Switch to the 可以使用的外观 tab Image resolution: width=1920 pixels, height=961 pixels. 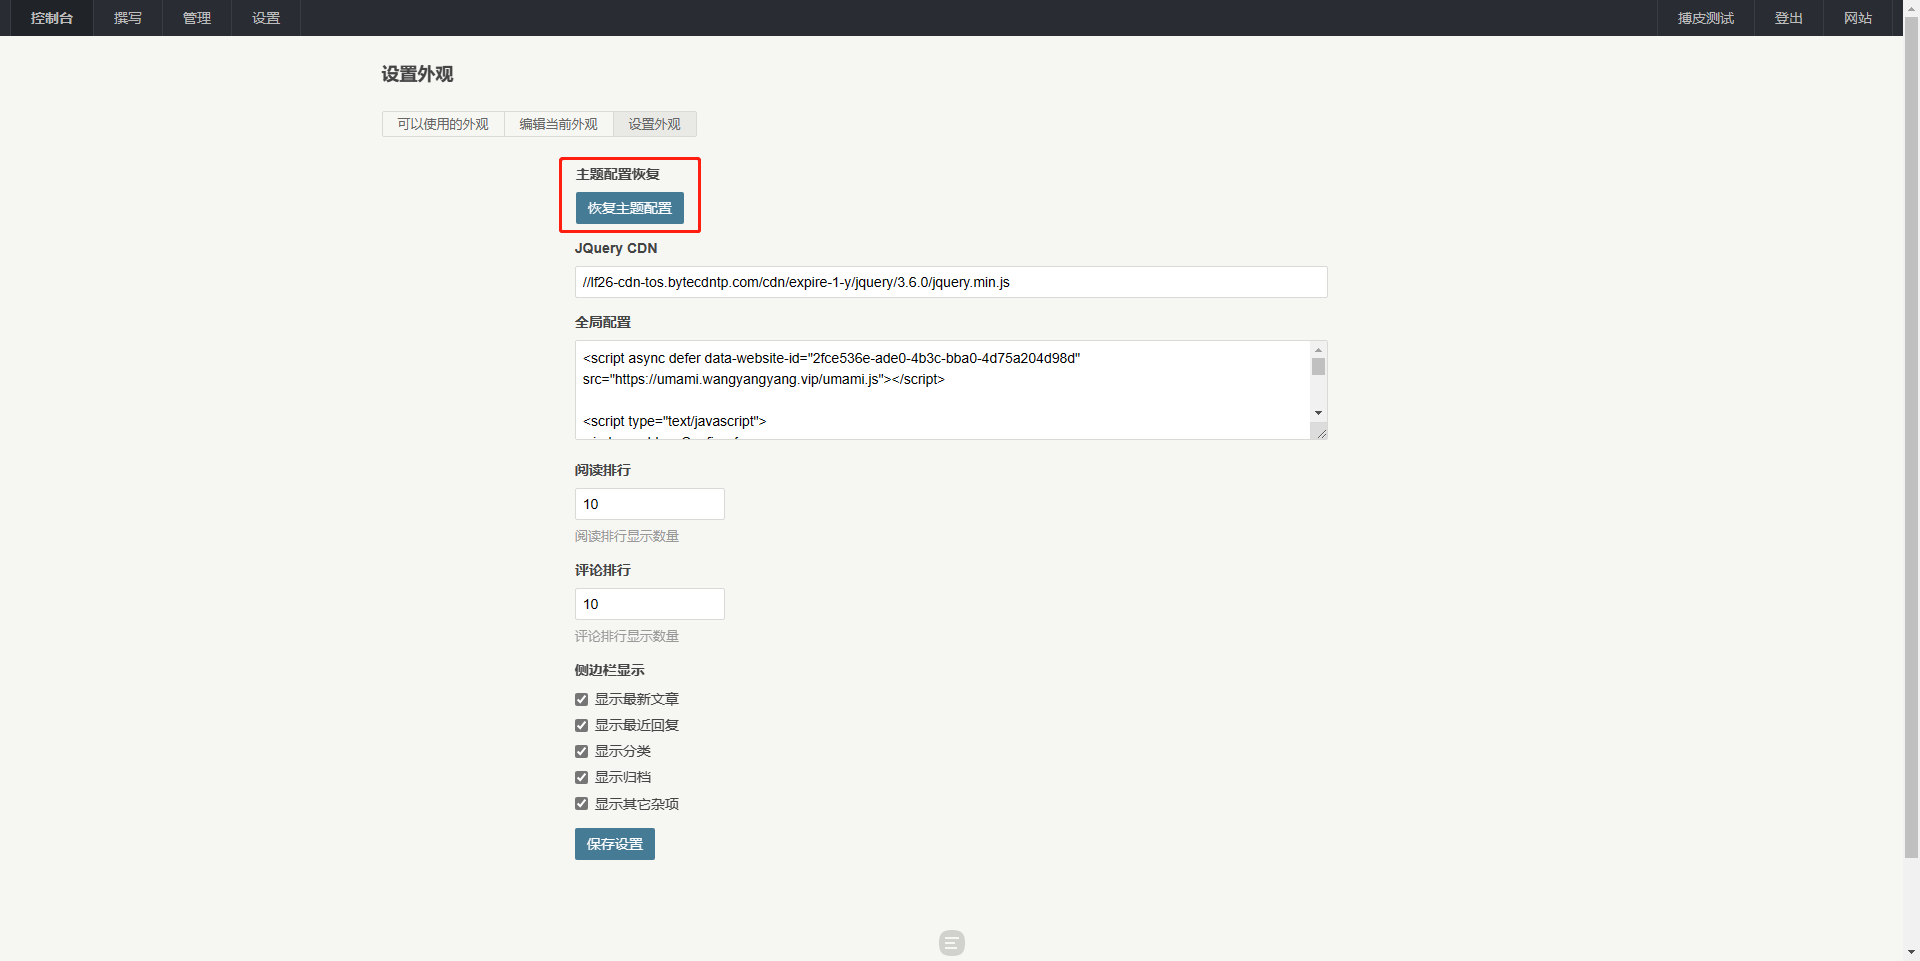(x=443, y=124)
